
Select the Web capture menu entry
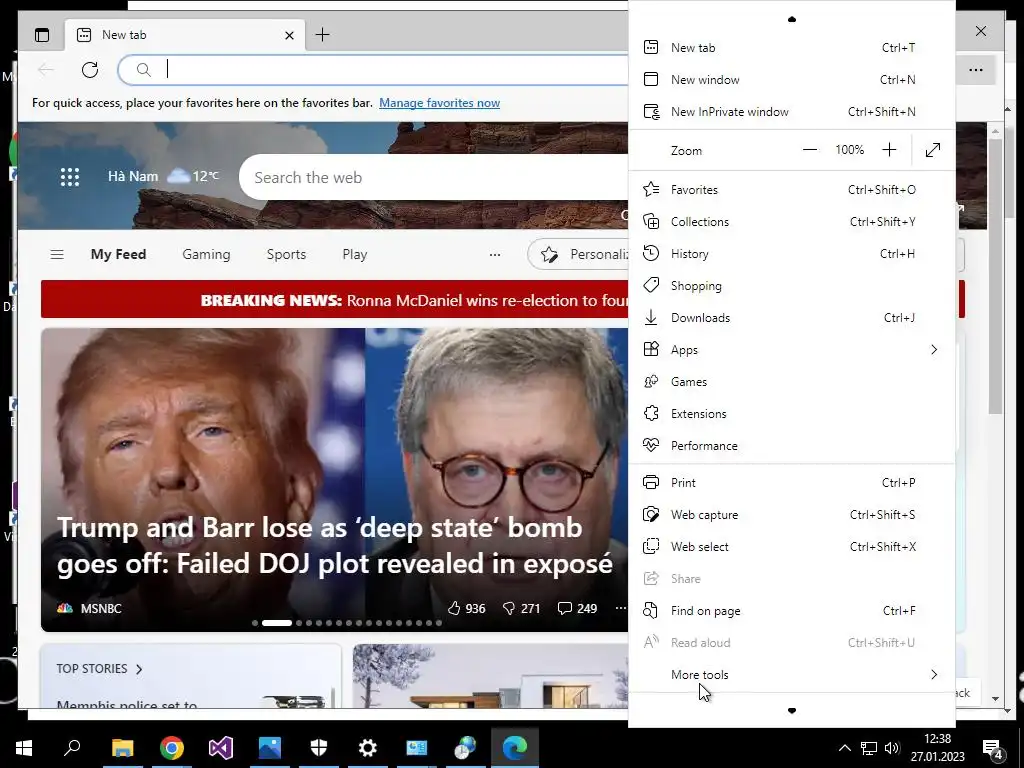pyautogui.click(x=792, y=515)
